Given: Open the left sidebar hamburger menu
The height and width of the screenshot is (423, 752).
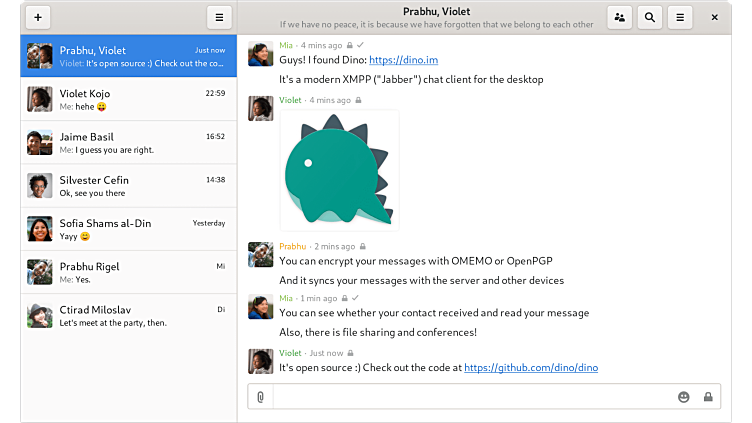Looking at the screenshot, I should (x=219, y=17).
